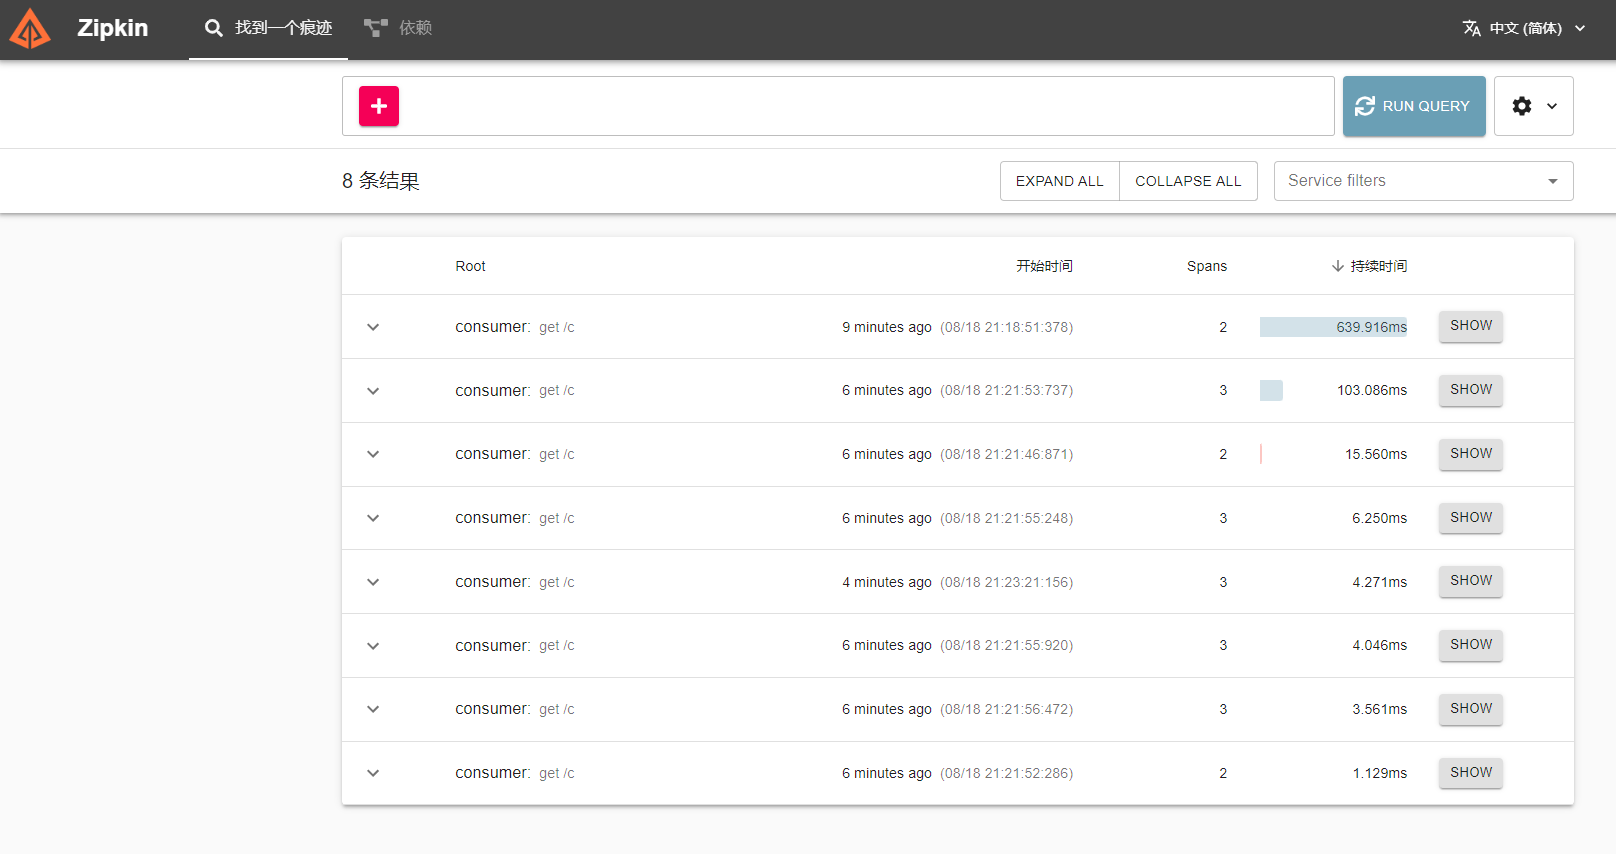This screenshot has width=1616, height=854.
Task: Open the dependencies graph icon
Action: click(376, 28)
